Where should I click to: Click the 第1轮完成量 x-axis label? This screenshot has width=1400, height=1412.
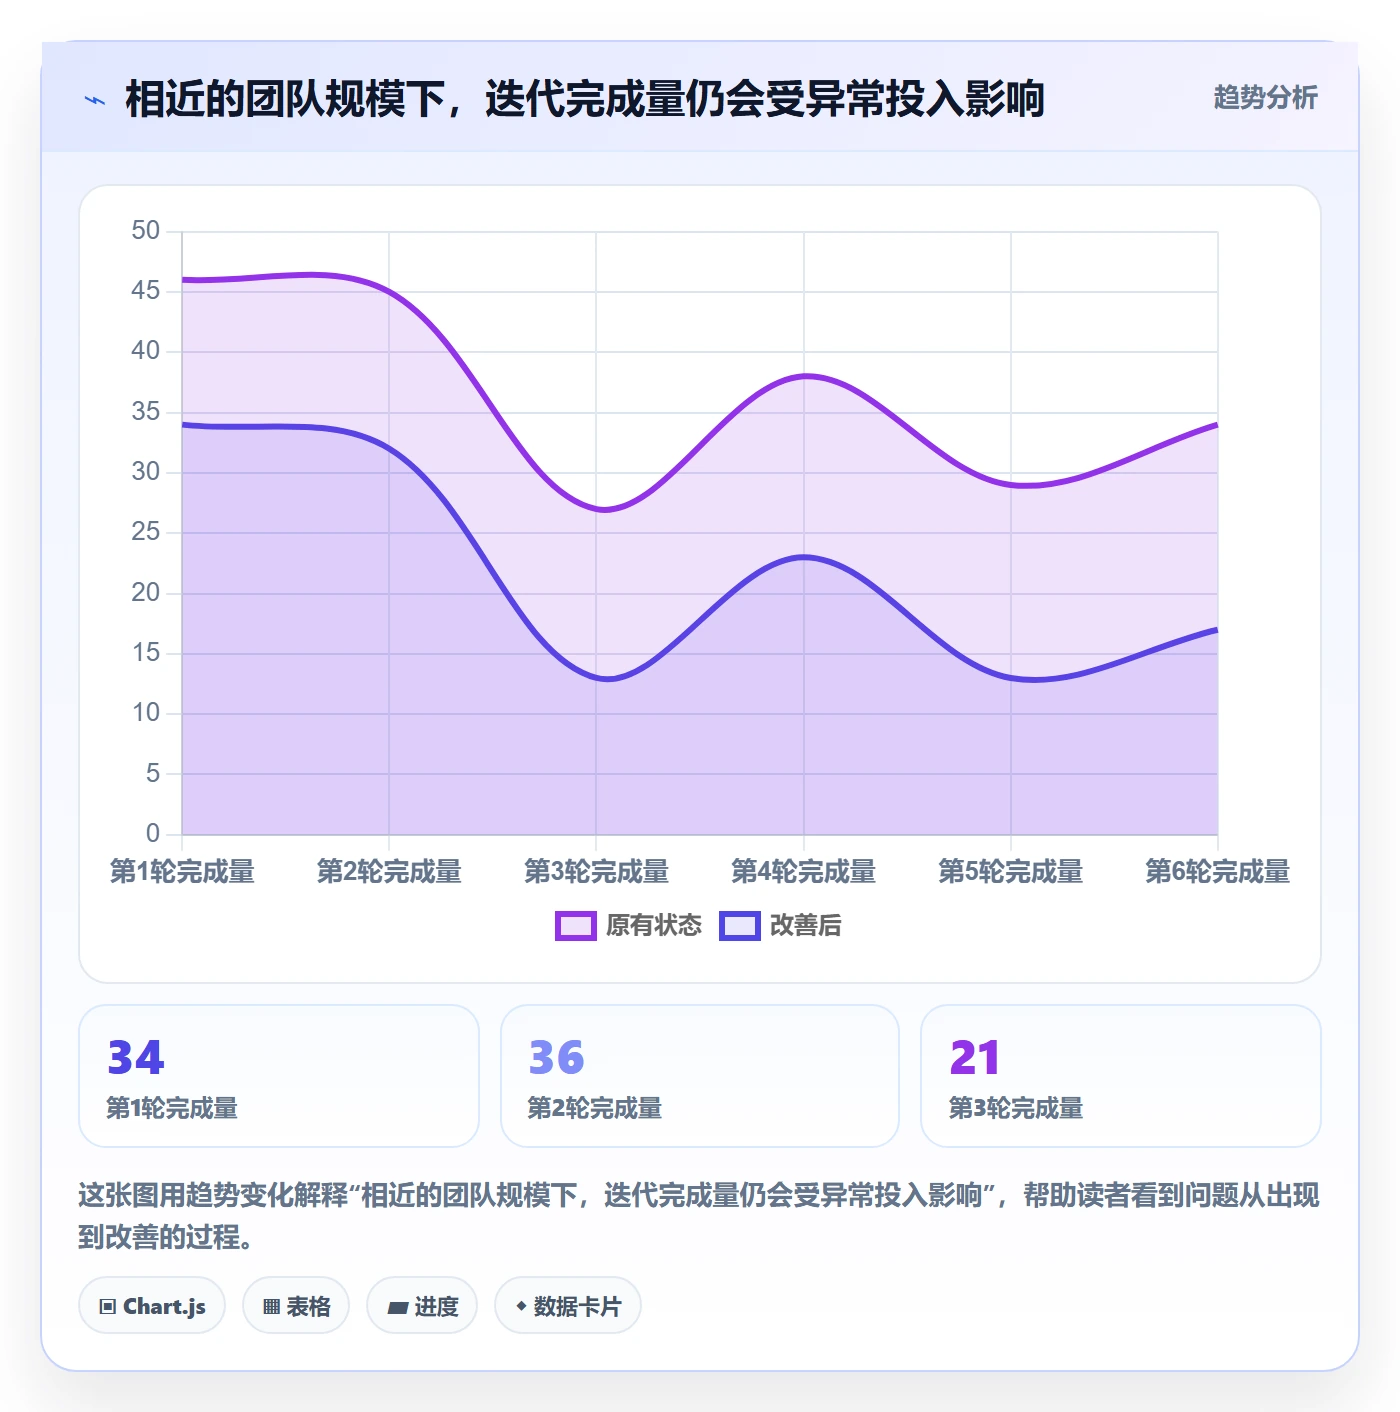click(182, 872)
